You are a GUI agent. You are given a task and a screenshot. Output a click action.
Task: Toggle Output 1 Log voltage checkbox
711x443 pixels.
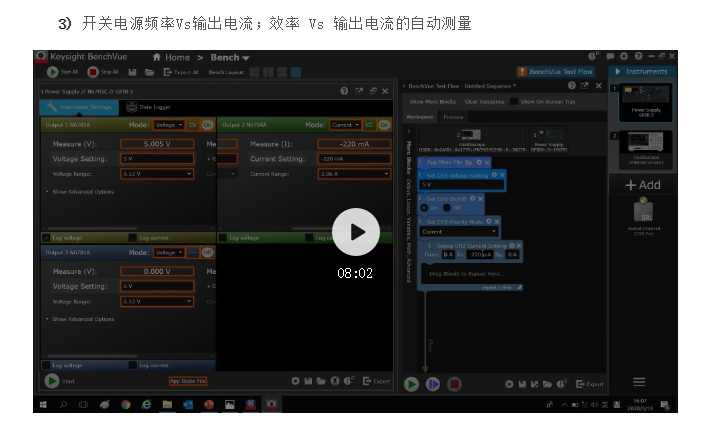46,238
